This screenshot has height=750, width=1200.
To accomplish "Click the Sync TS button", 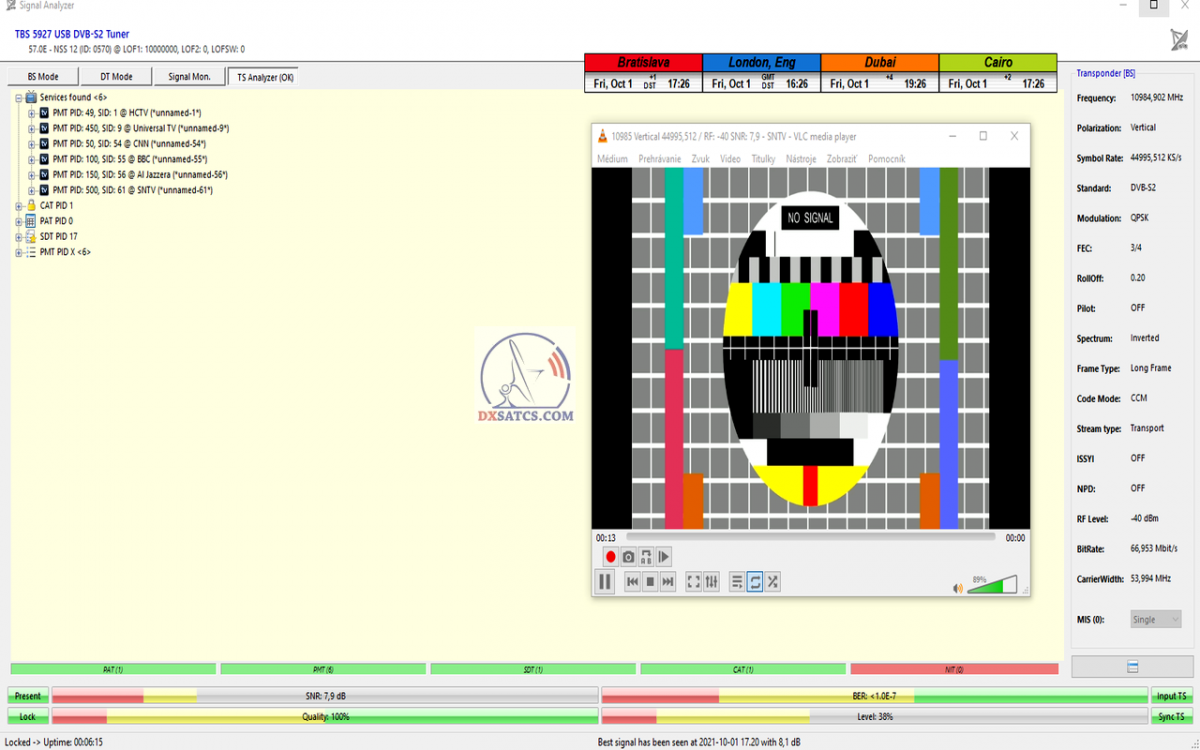I will pyautogui.click(x=1171, y=717).
